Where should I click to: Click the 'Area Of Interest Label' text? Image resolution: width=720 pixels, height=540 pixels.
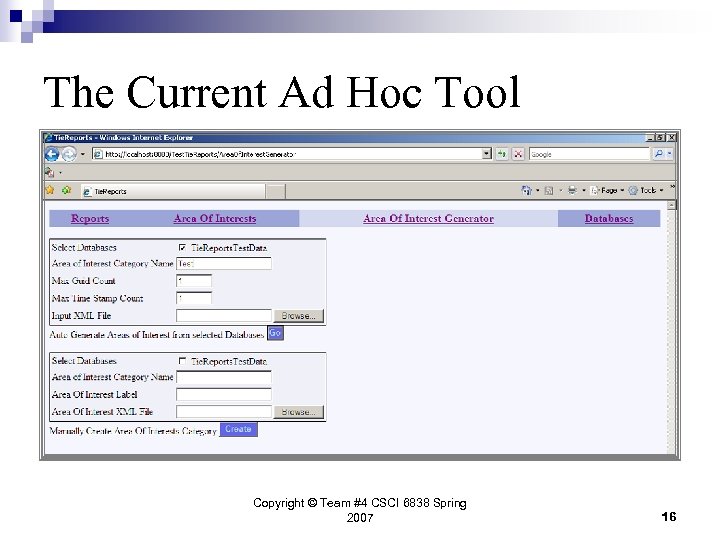click(x=95, y=395)
